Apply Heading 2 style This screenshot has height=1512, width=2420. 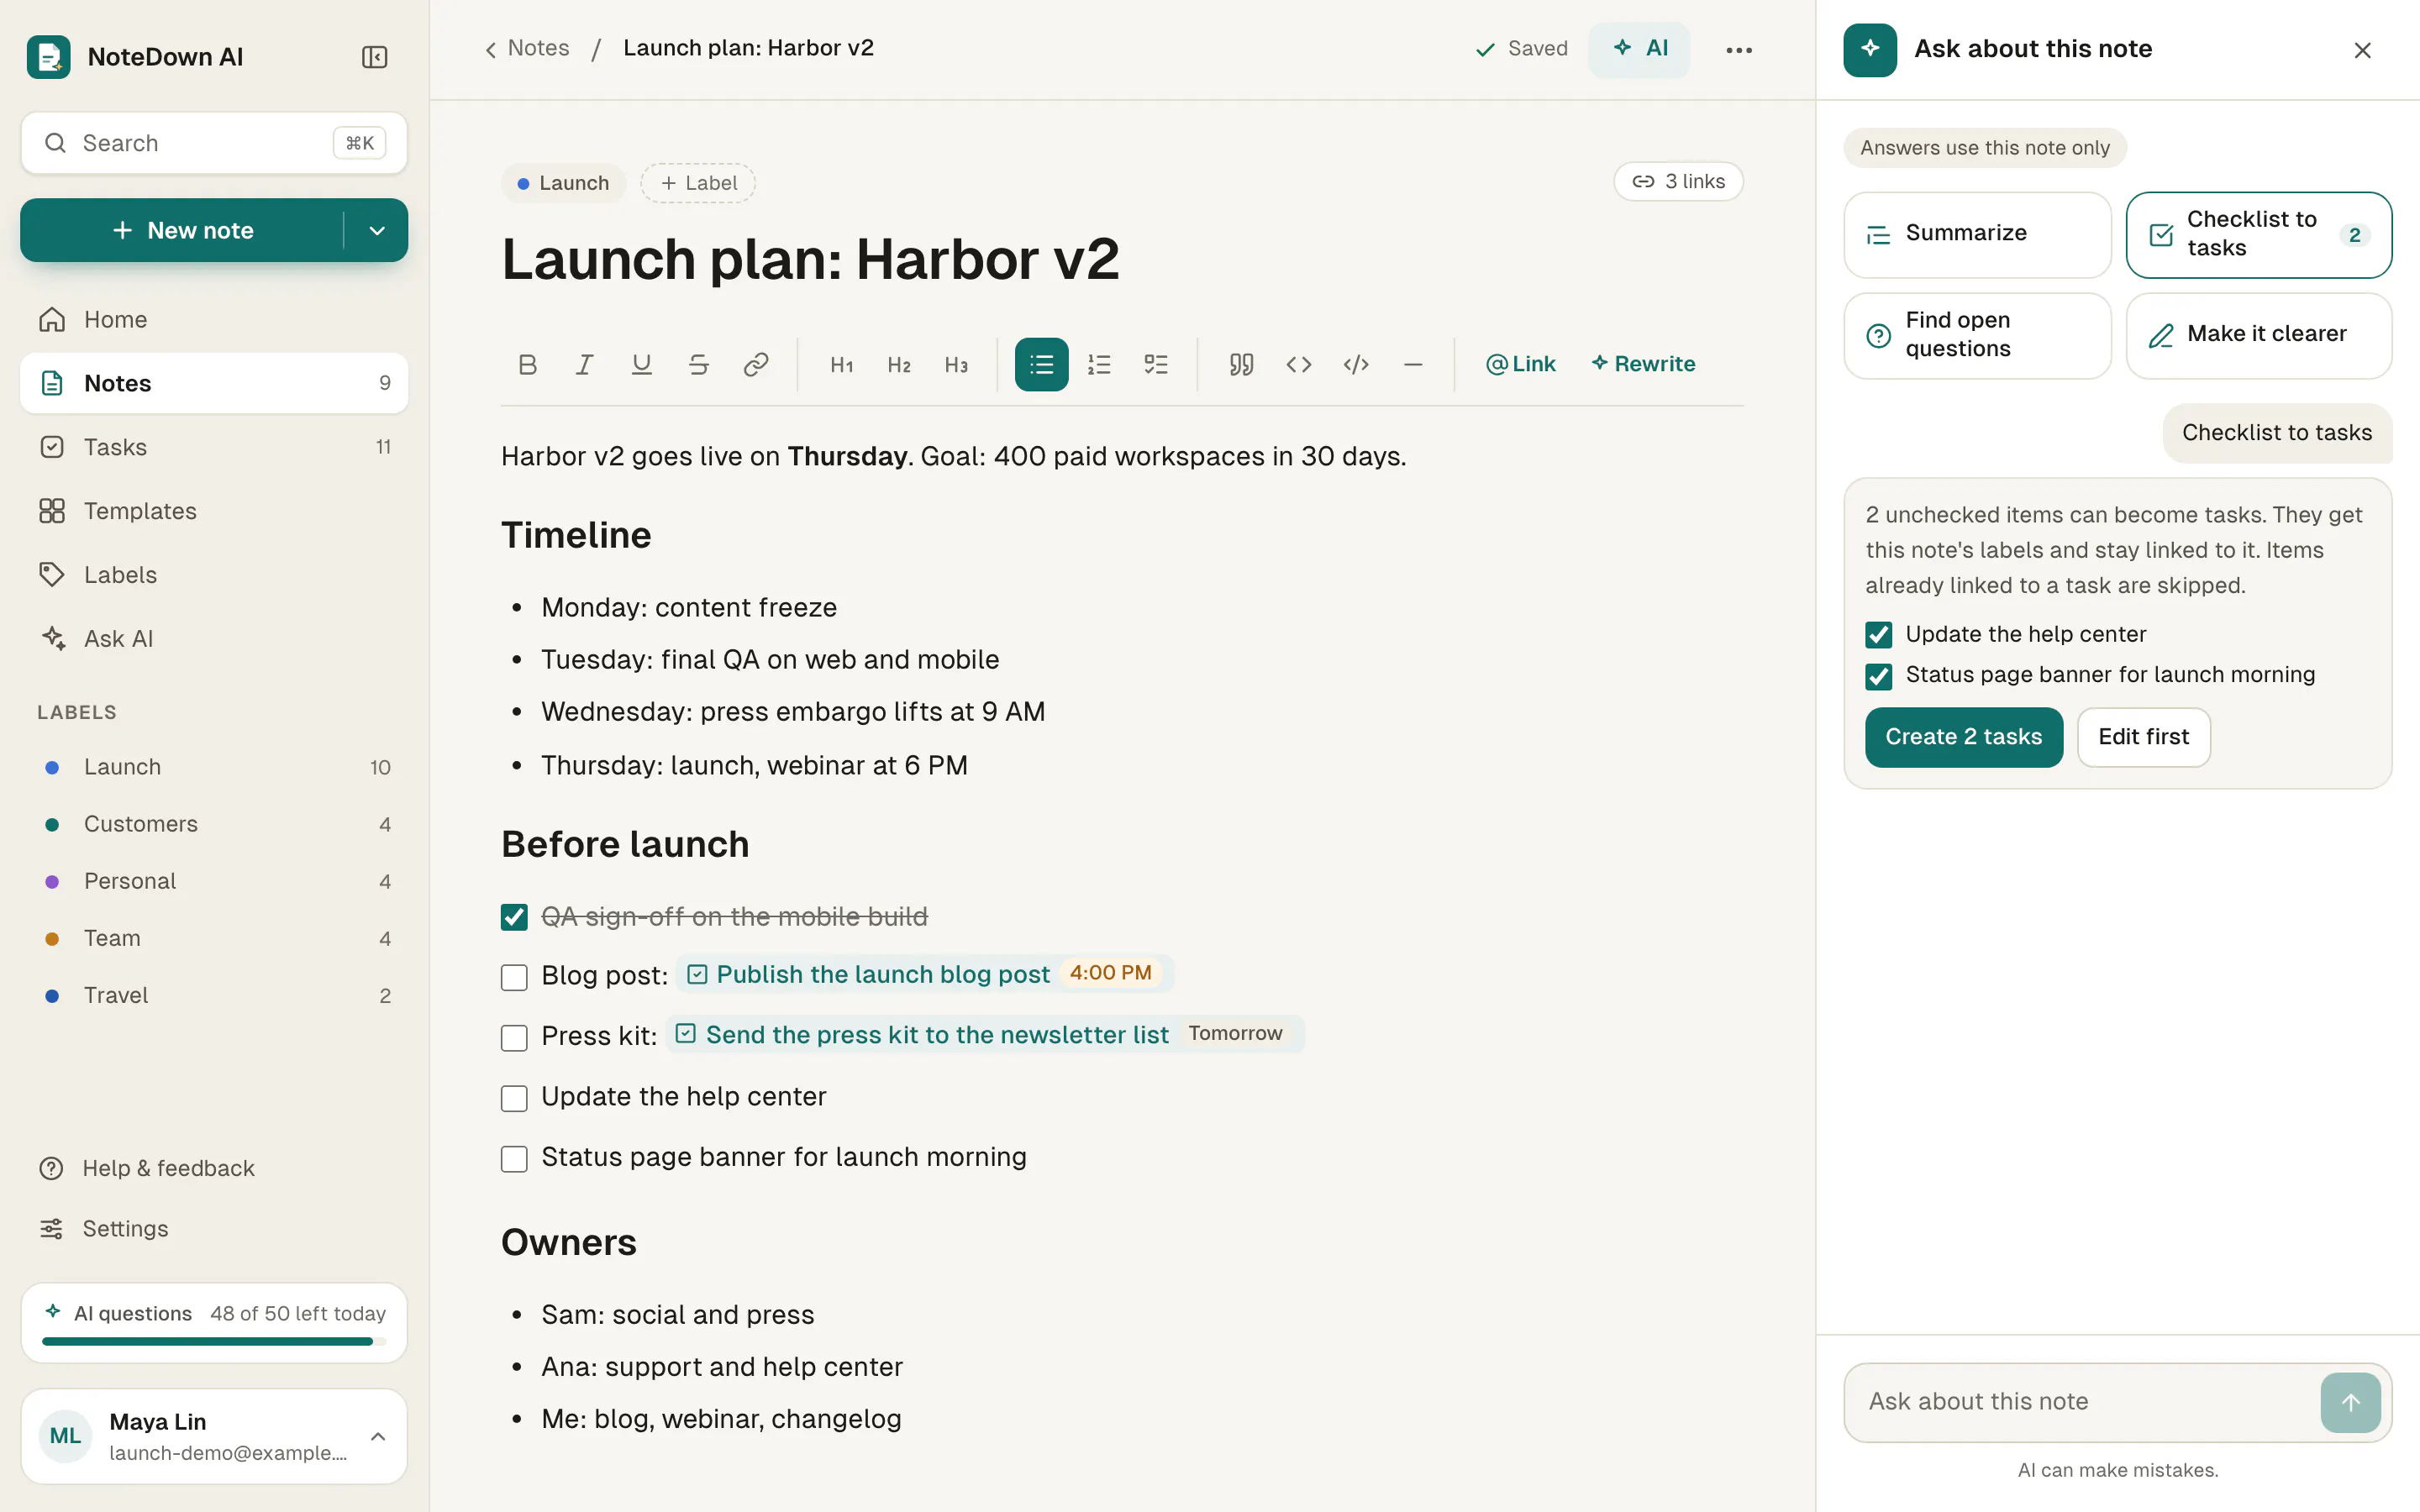pos(899,364)
